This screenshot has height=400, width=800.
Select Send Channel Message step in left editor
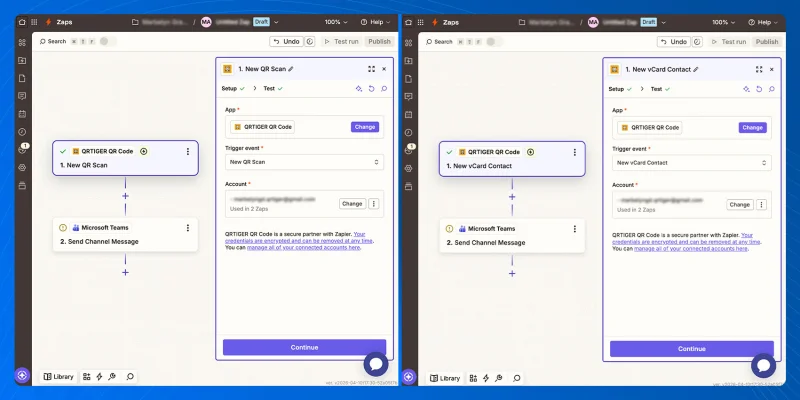click(x=125, y=235)
